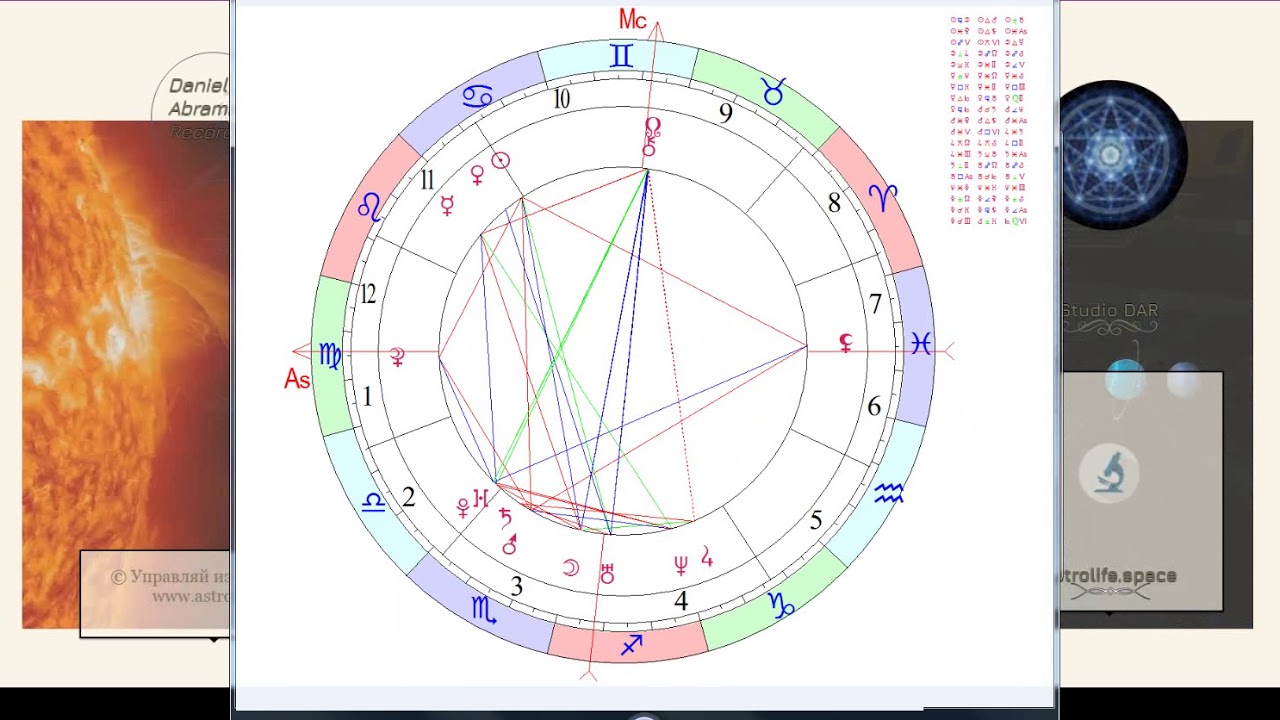This screenshot has width=1280, height=720.
Task: Click house number 2
Action: (x=408, y=497)
